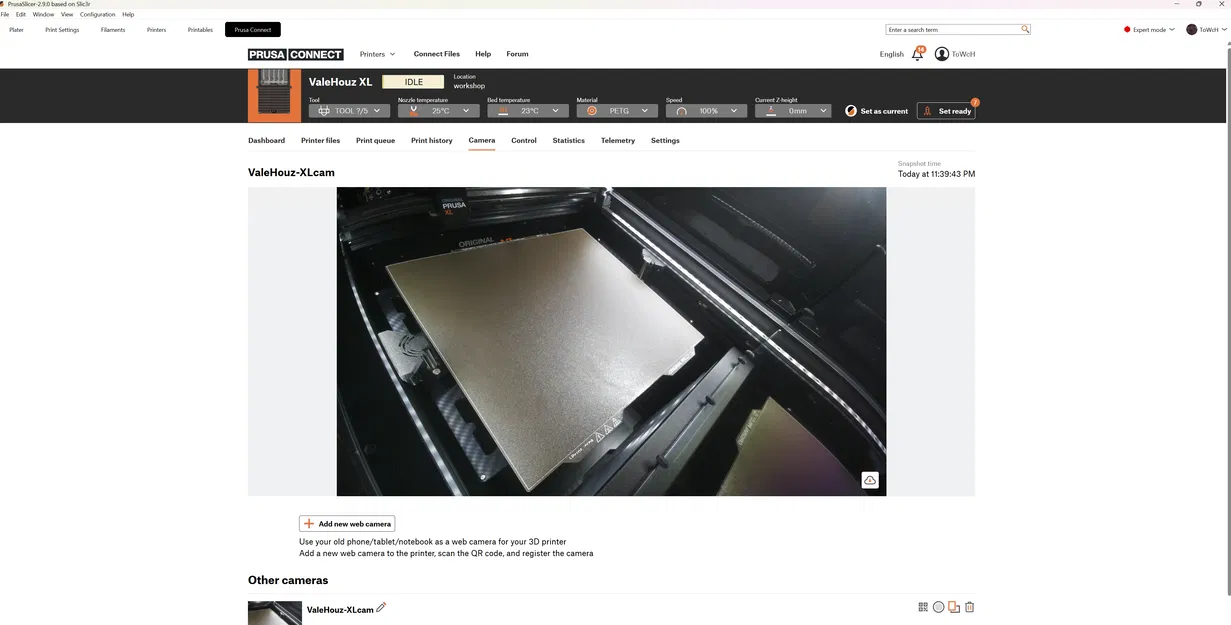Click the ToWcH user avatar icon
Screen dimensions: 1231x625
941,54
